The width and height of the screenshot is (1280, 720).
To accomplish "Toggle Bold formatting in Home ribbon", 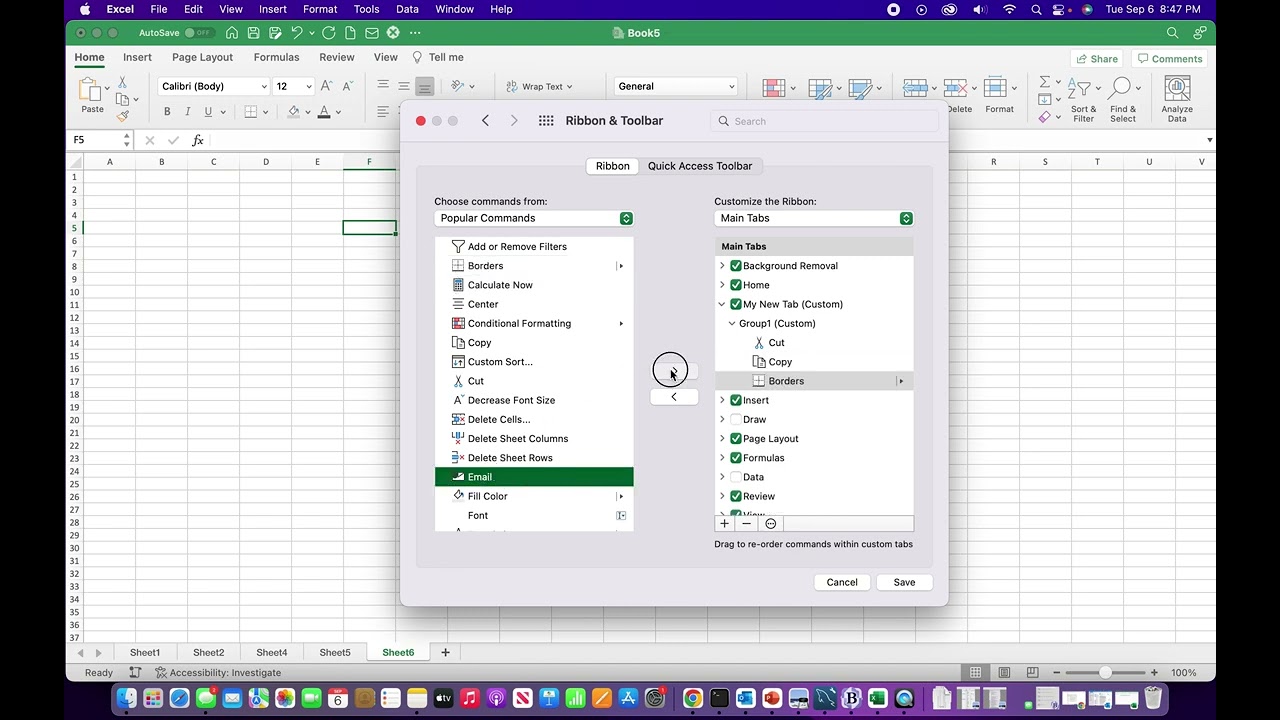I will coord(167,111).
